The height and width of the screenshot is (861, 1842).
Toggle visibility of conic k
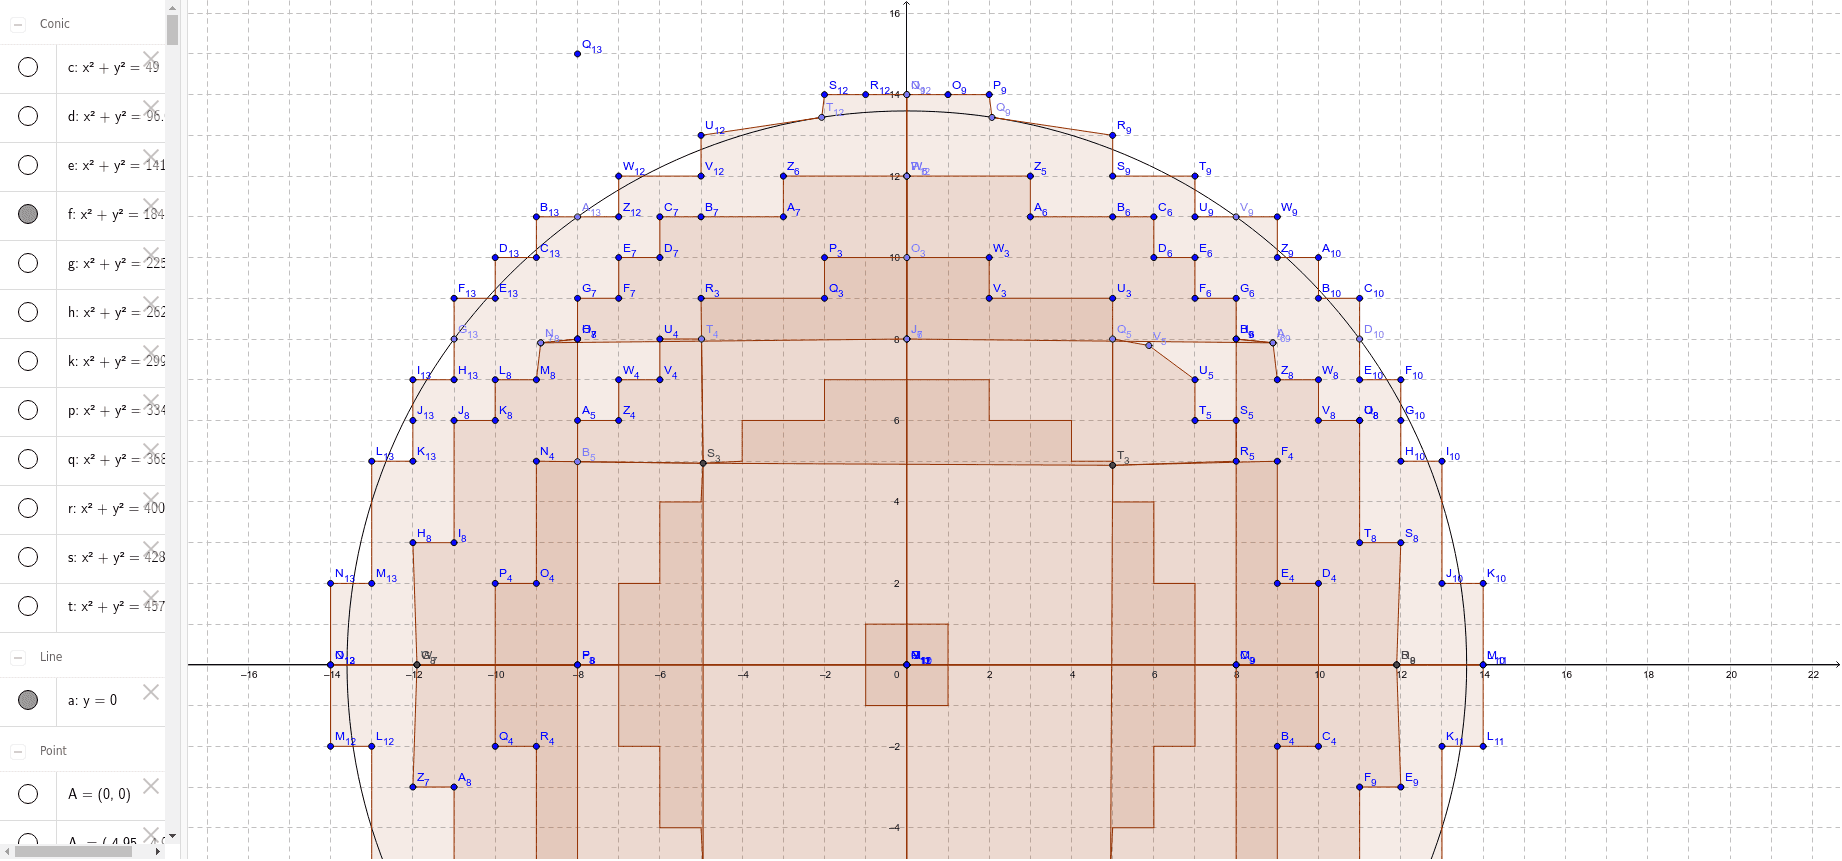click(28, 361)
